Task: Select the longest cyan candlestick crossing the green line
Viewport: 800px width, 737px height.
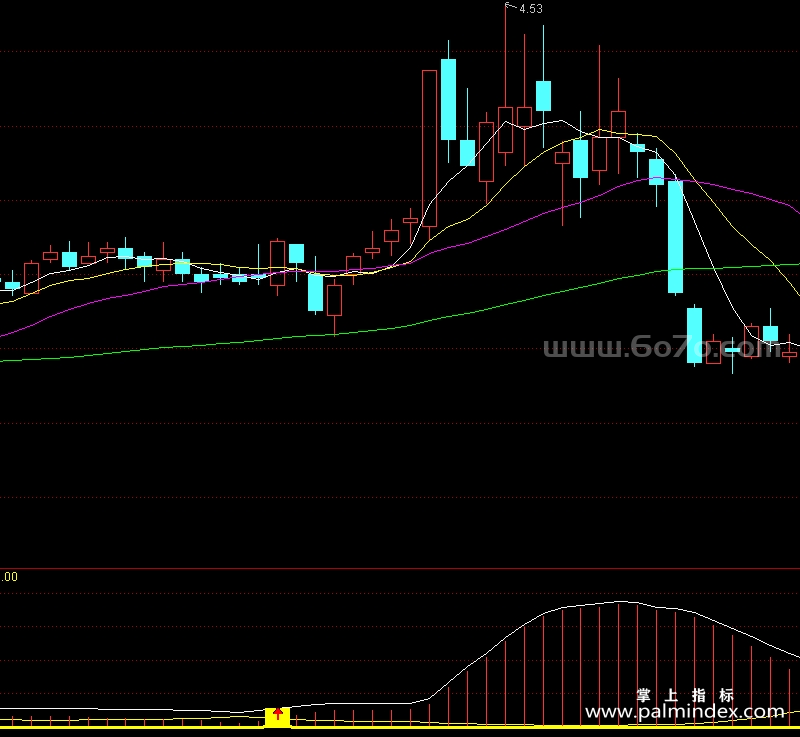Action: click(676, 237)
